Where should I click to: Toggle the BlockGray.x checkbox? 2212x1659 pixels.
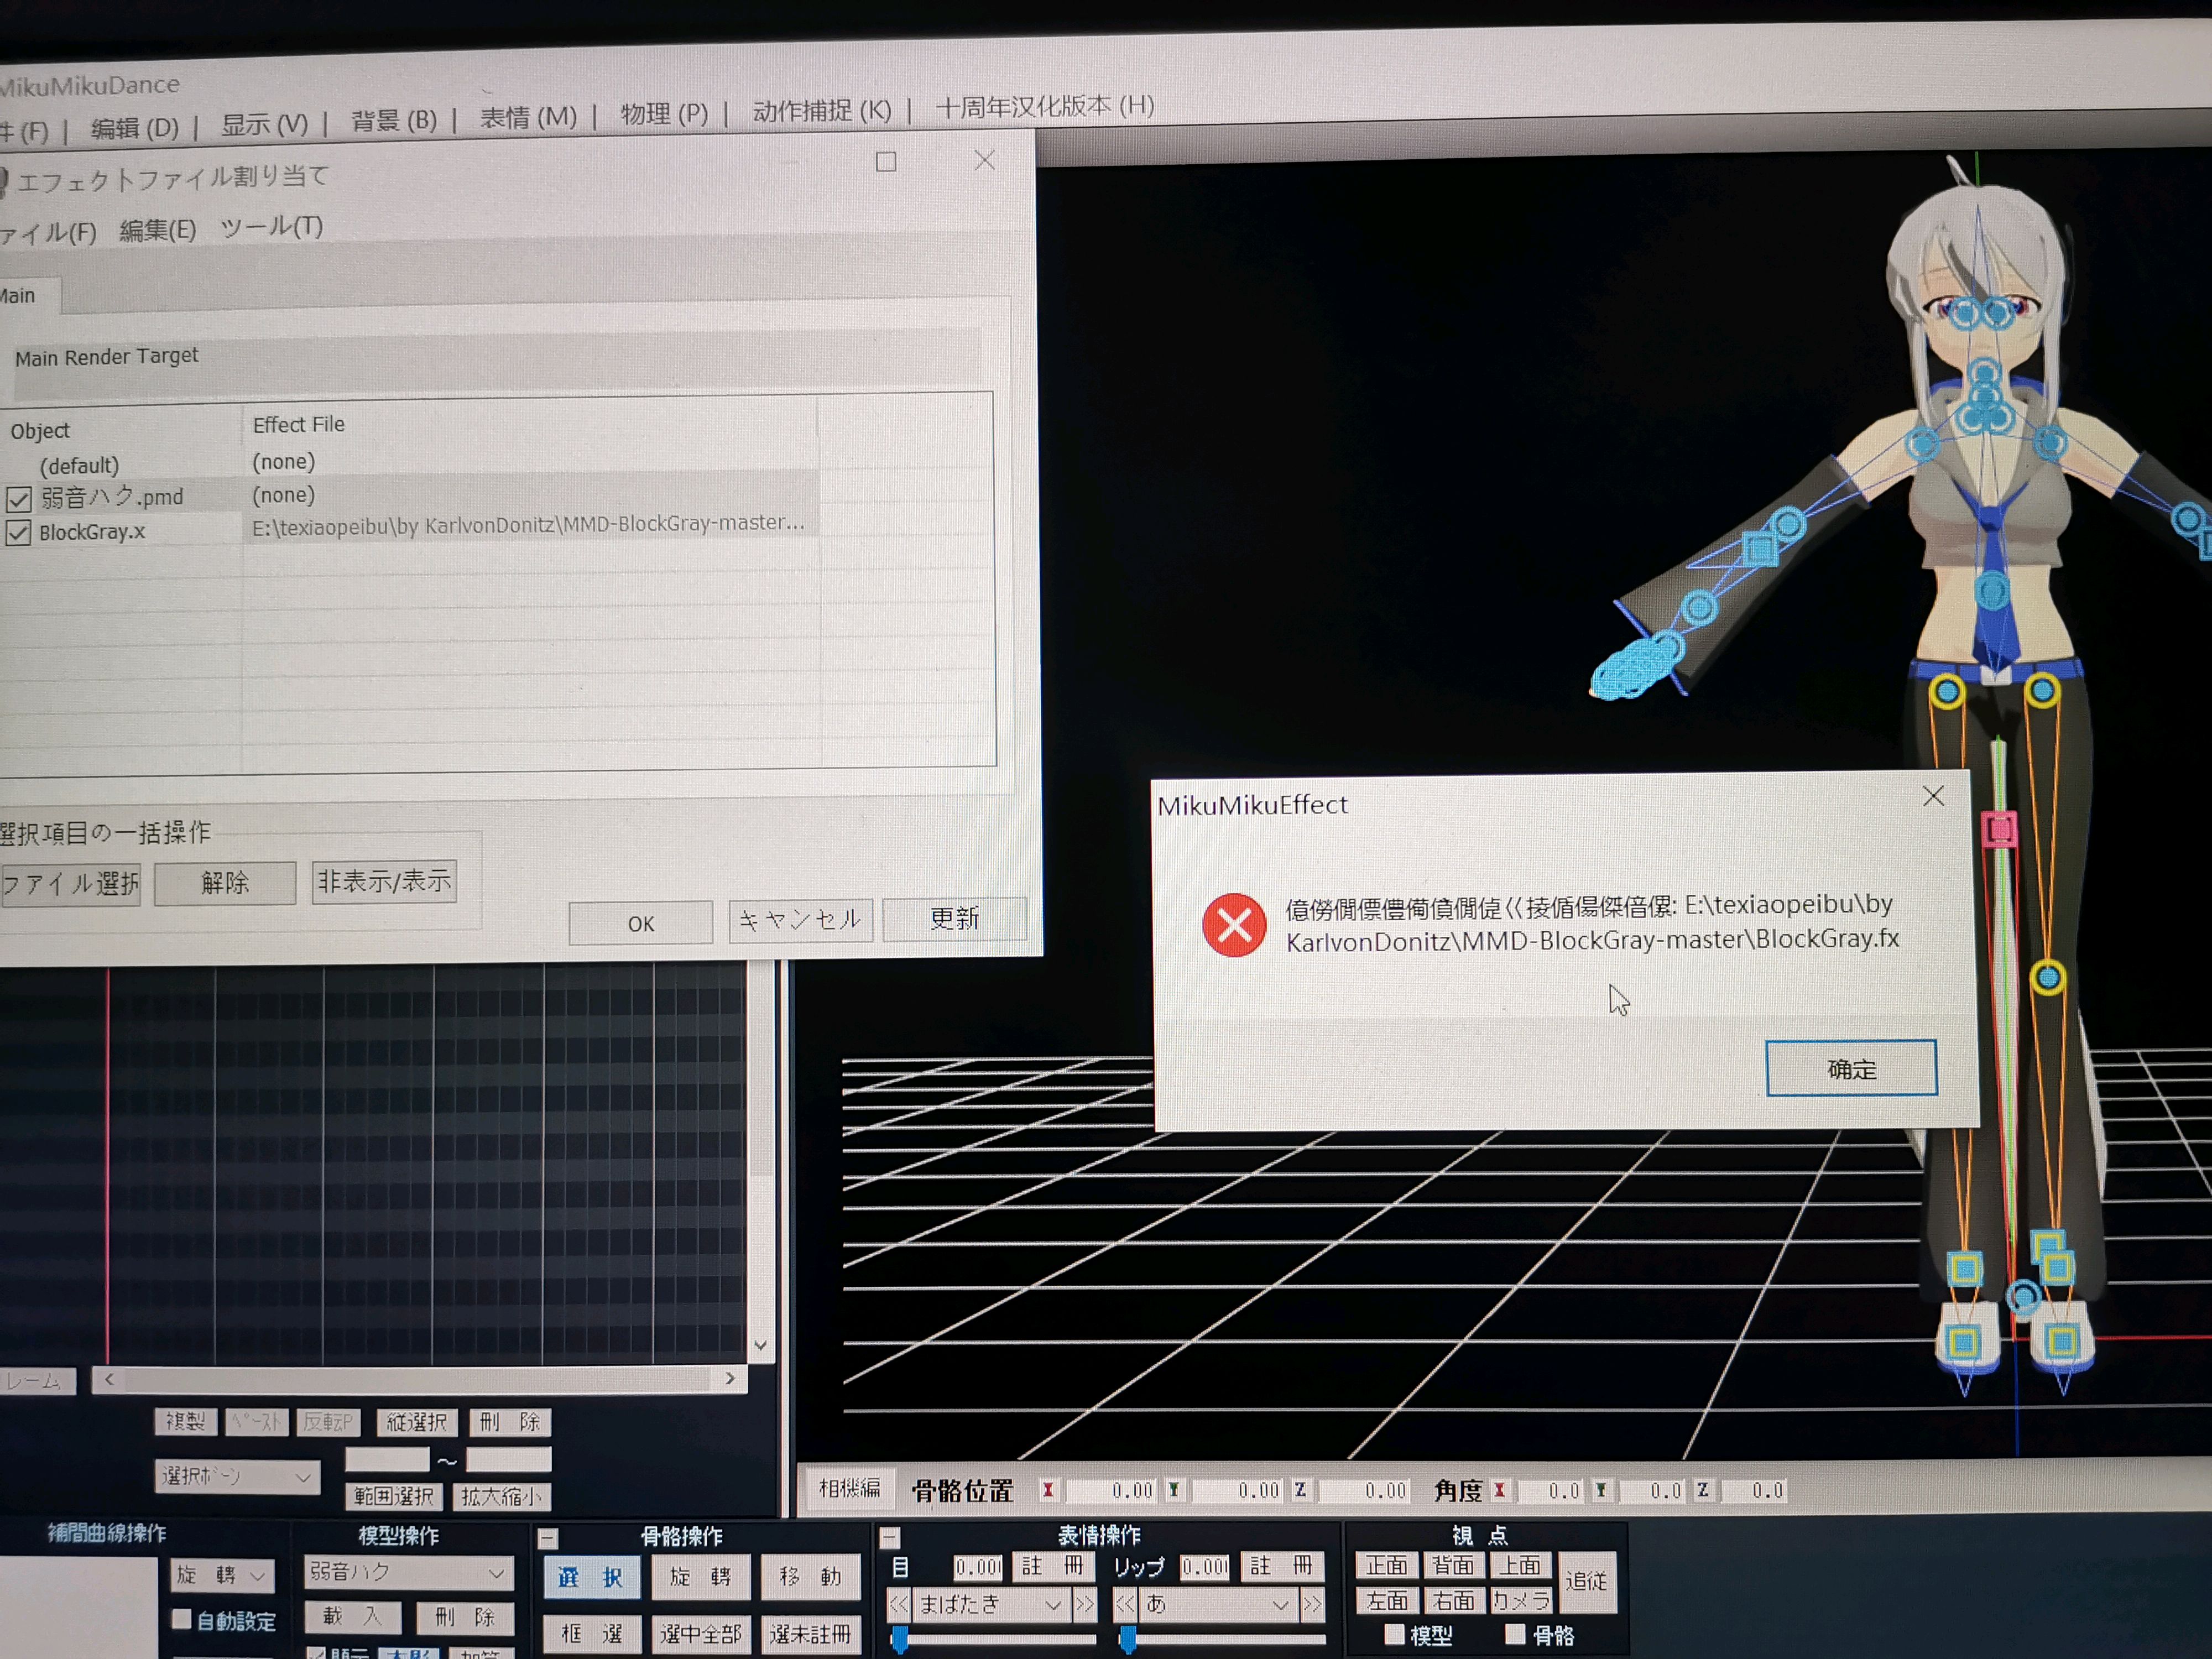click(x=18, y=533)
